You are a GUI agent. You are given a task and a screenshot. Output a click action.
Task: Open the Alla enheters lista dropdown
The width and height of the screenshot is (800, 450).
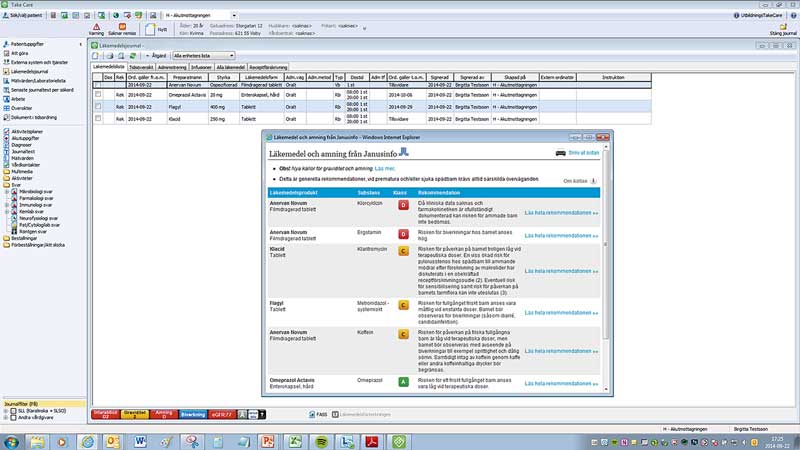tap(203, 55)
